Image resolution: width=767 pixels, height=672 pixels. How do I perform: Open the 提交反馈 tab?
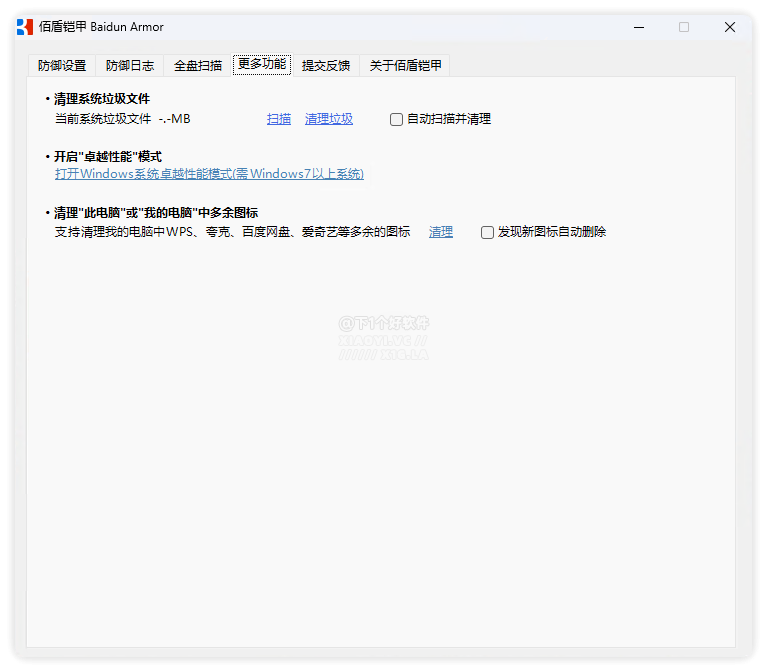(326, 66)
